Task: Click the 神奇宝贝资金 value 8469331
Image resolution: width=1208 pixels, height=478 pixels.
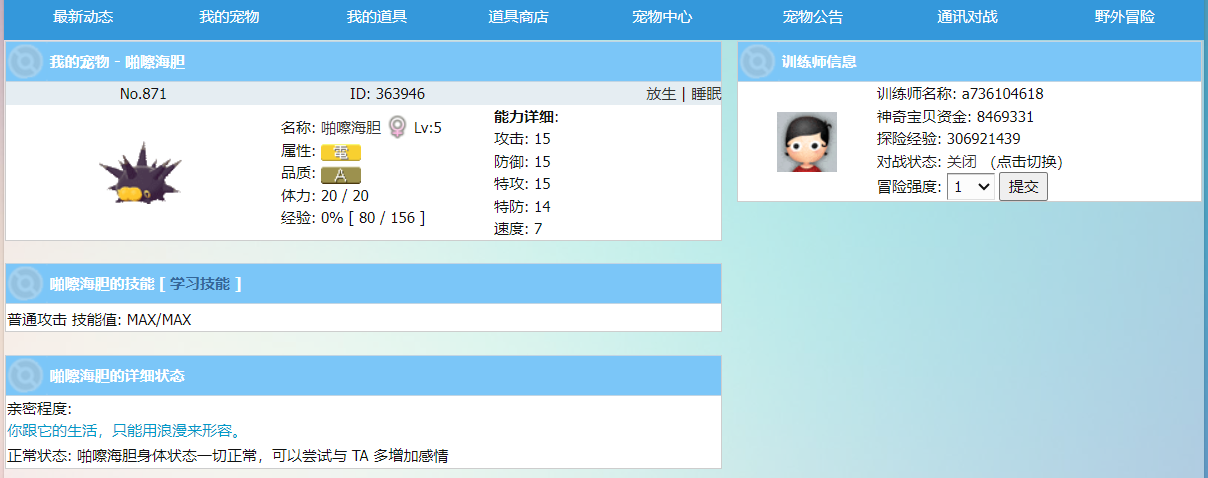Action: pos(1005,116)
